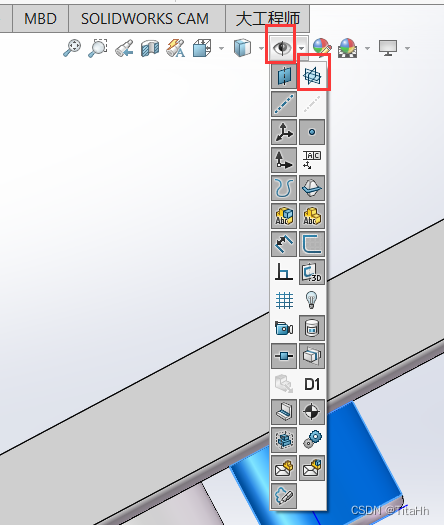Toggle the yellow cube Abc annotations icon

[312, 216]
